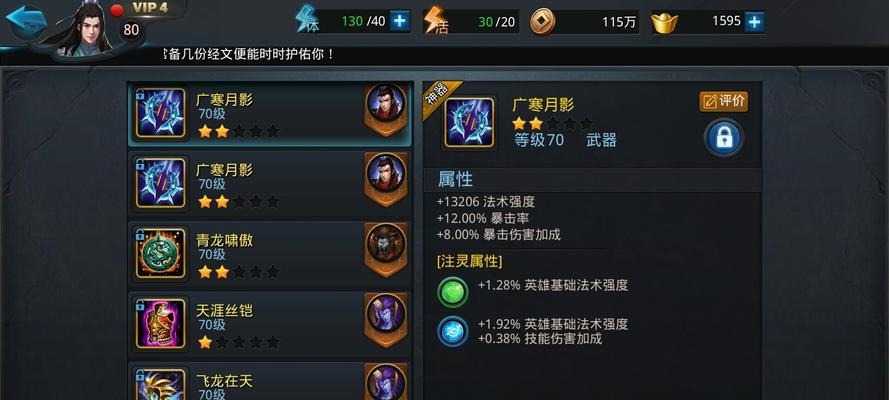Tap the blue back arrow
The image size is (889, 400).
pos(26,21)
